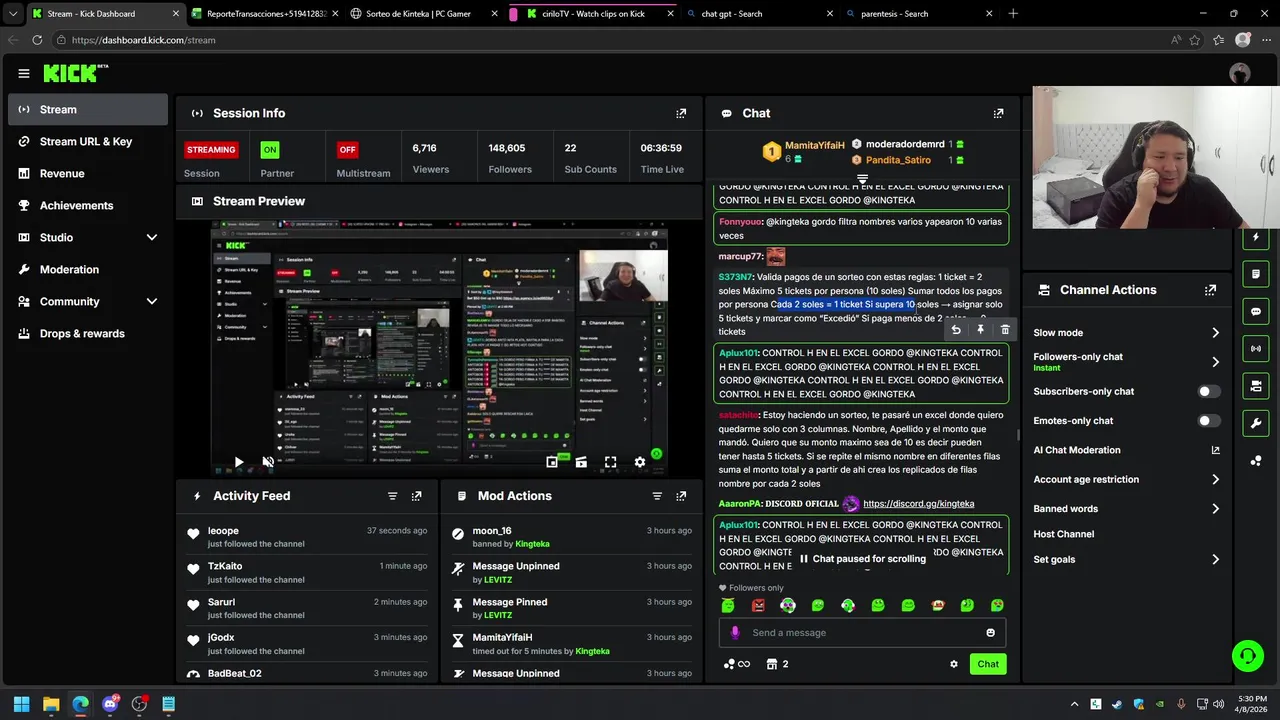Switch to Sorteo de Kinteka browser tab
The width and height of the screenshot is (1280, 720).
coord(424,14)
